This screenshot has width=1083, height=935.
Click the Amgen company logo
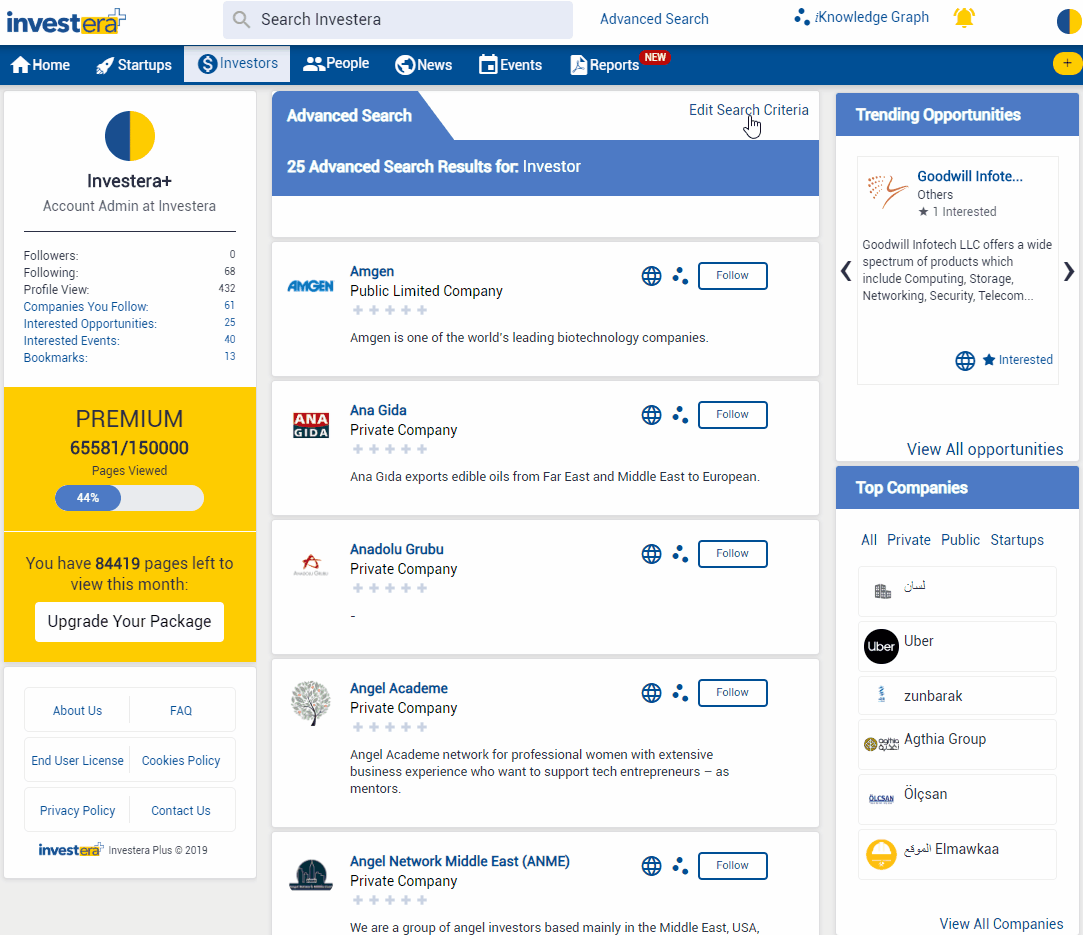pos(310,286)
